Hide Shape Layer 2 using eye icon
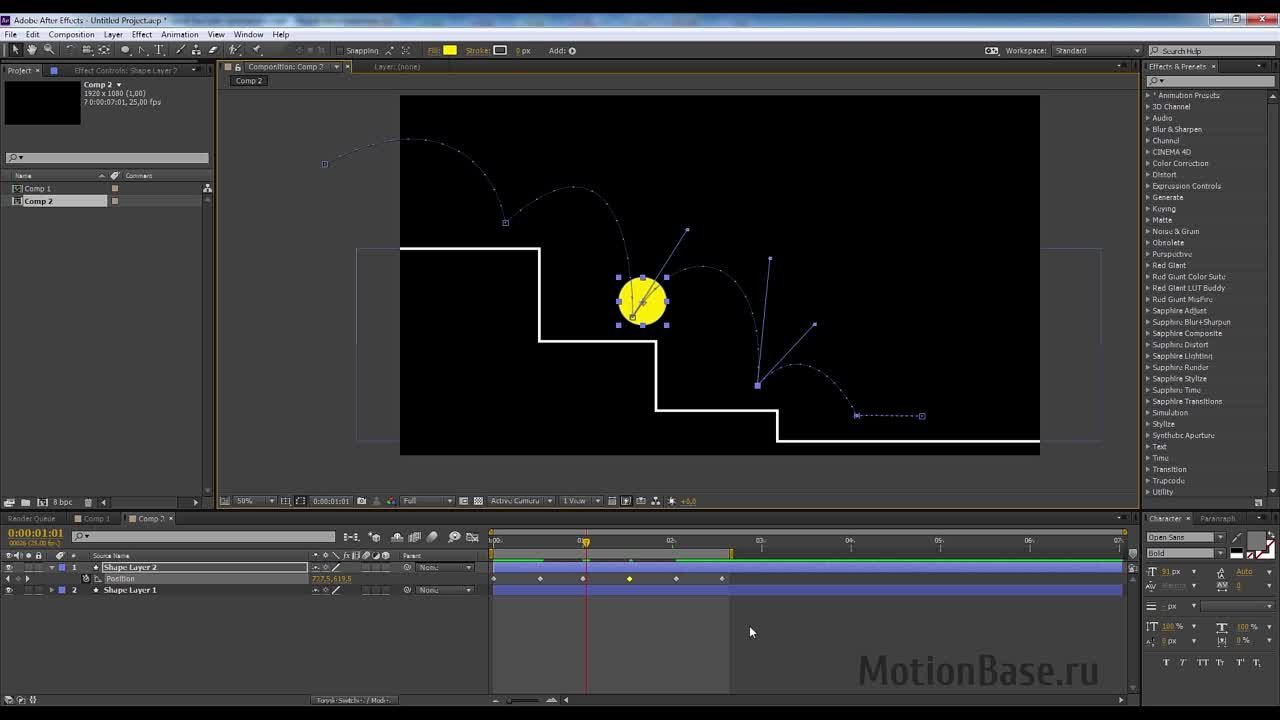This screenshot has height=720, width=1280. point(9,568)
